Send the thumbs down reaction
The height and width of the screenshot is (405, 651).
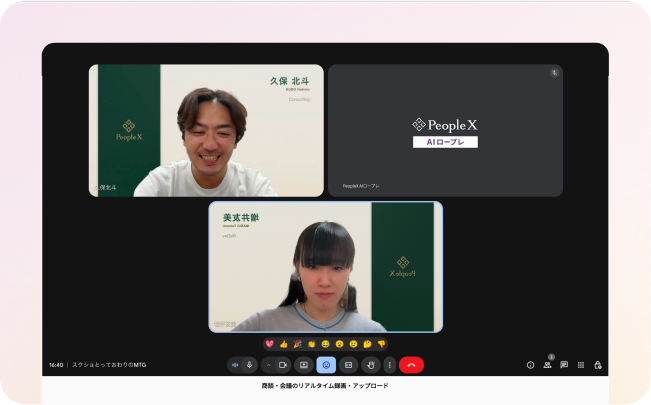[x=381, y=344]
